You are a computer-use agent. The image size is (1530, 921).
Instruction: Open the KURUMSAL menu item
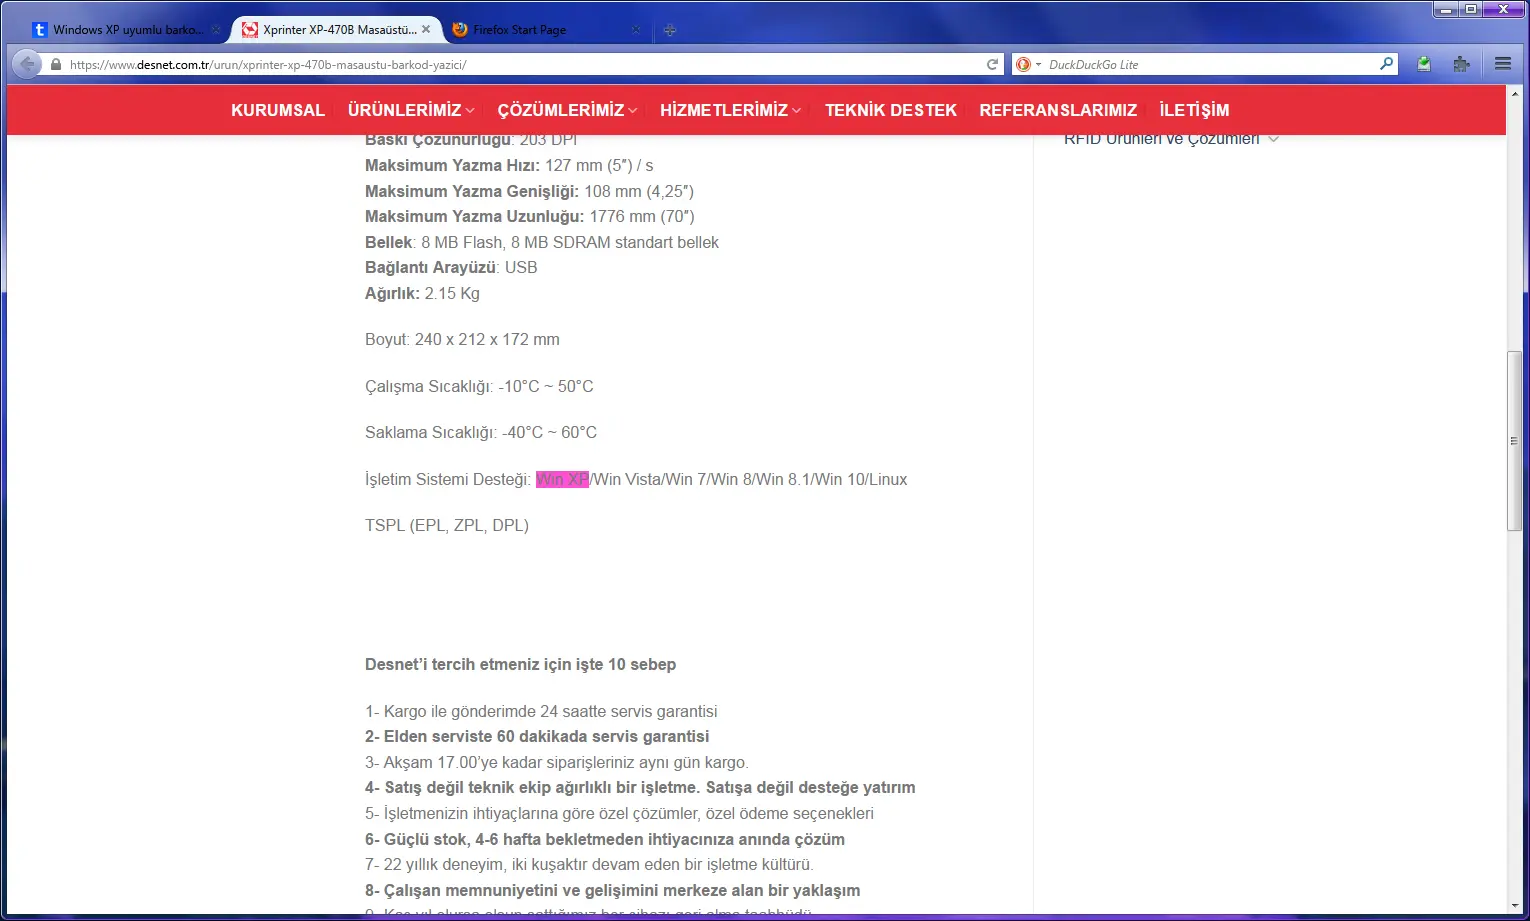coord(278,110)
